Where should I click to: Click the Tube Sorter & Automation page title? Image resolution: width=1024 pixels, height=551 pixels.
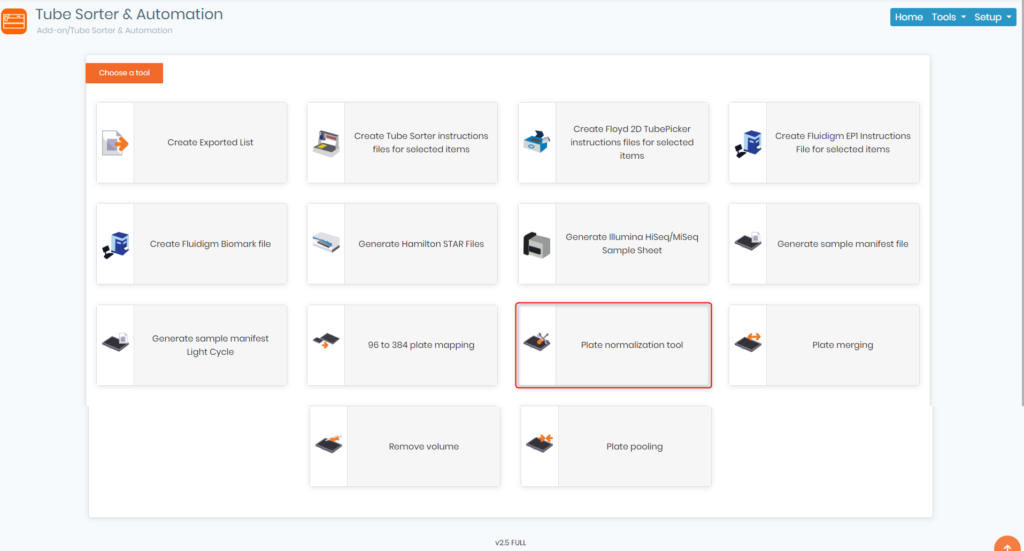coord(129,14)
